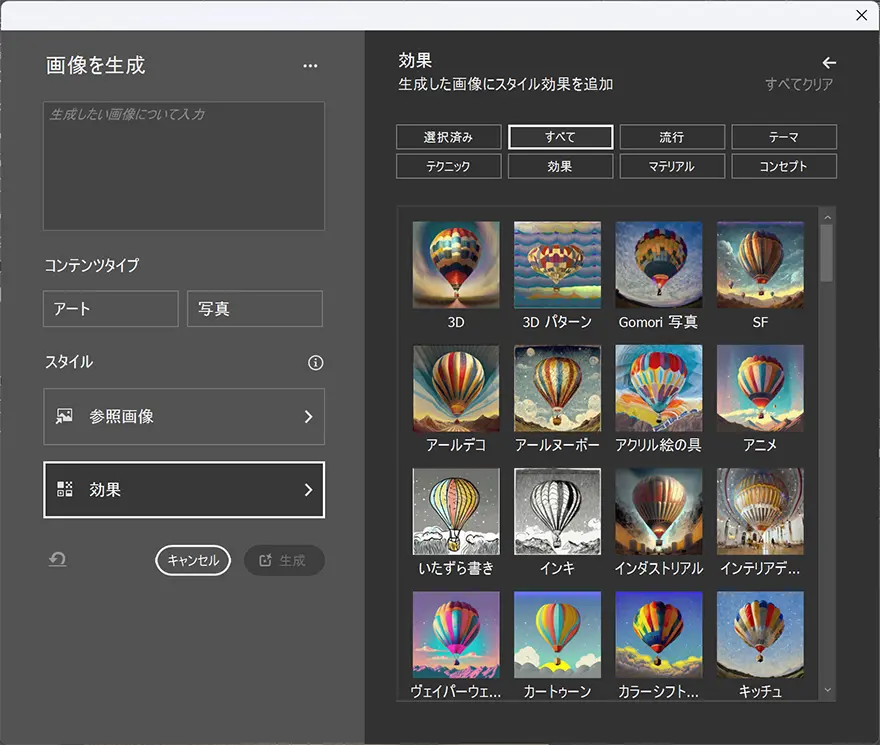880x745 pixels.
Task: Click the 効果 grid icon
Action: [65, 489]
